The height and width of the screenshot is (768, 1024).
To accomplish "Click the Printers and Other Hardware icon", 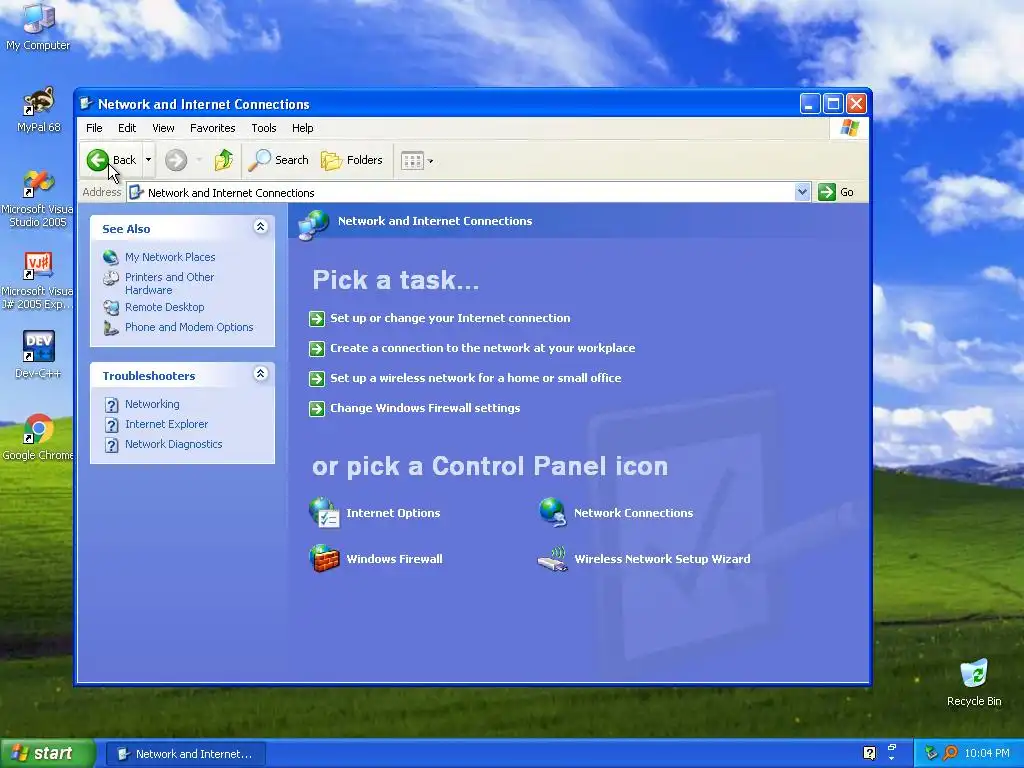I will click(111, 278).
